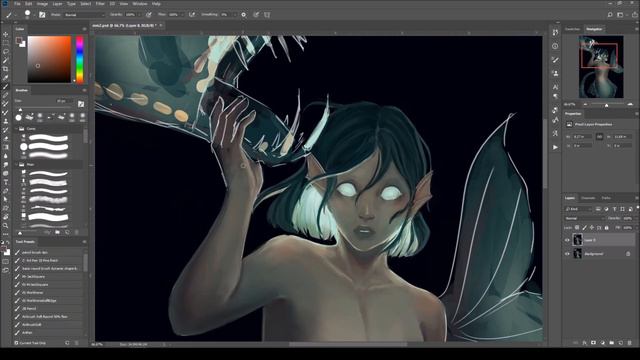Open the layer blend mode dropdown
This screenshot has width=640, height=360.
click(584, 218)
